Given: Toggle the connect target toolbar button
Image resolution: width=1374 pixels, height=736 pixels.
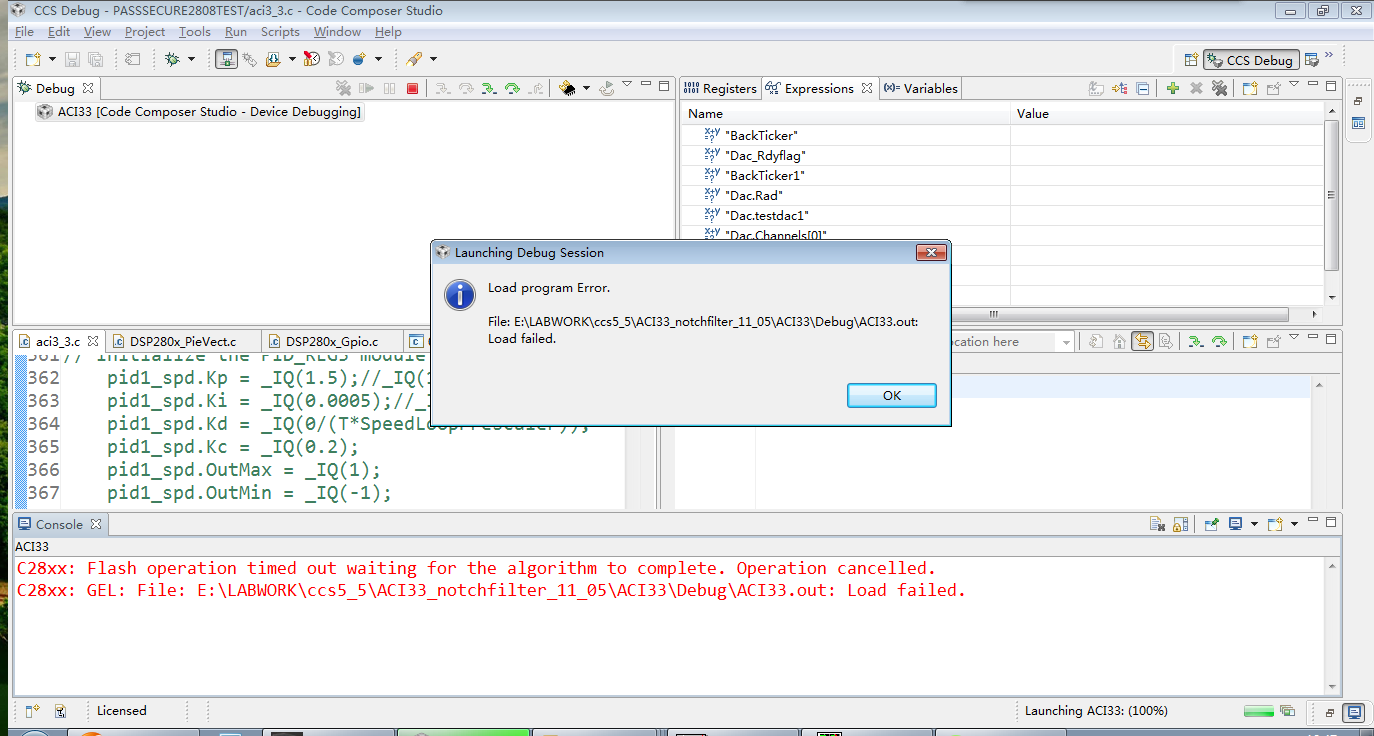Looking at the screenshot, I should 228,59.
